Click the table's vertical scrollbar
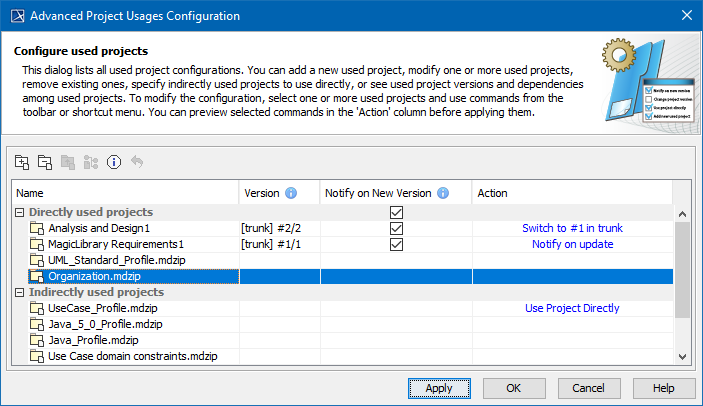Image resolution: width=703 pixels, height=406 pixels. (682, 270)
